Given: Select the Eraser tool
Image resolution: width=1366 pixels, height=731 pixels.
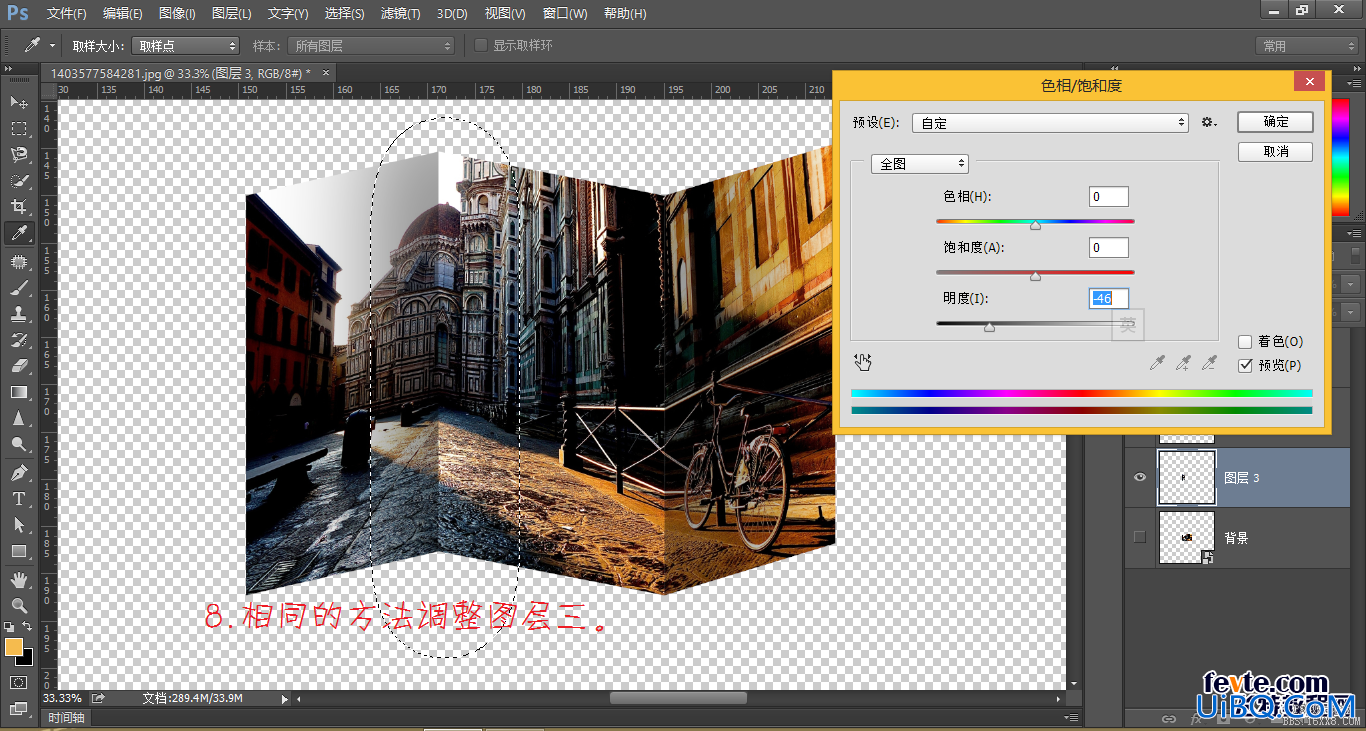Looking at the screenshot, I should click(18, 365).
